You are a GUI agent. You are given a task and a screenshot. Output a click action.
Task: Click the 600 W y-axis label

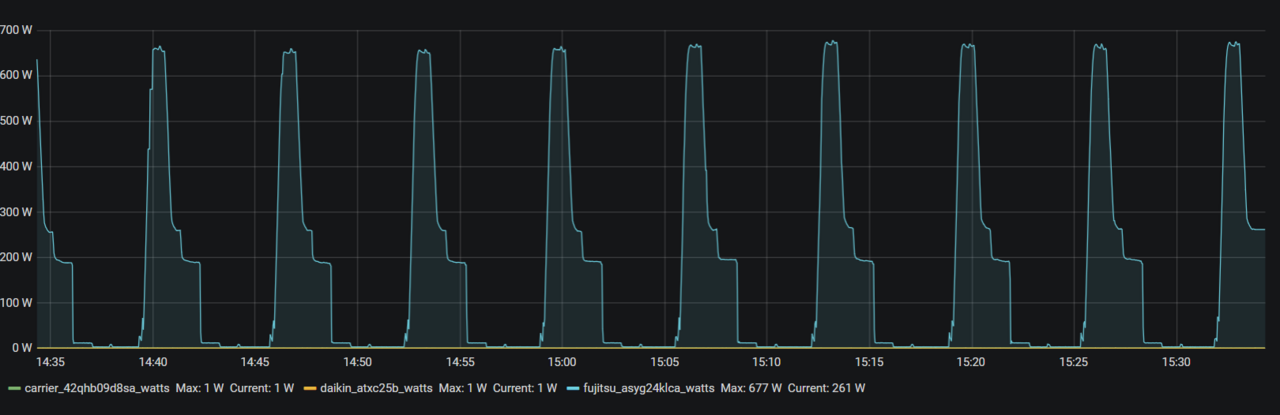point(16,75)
